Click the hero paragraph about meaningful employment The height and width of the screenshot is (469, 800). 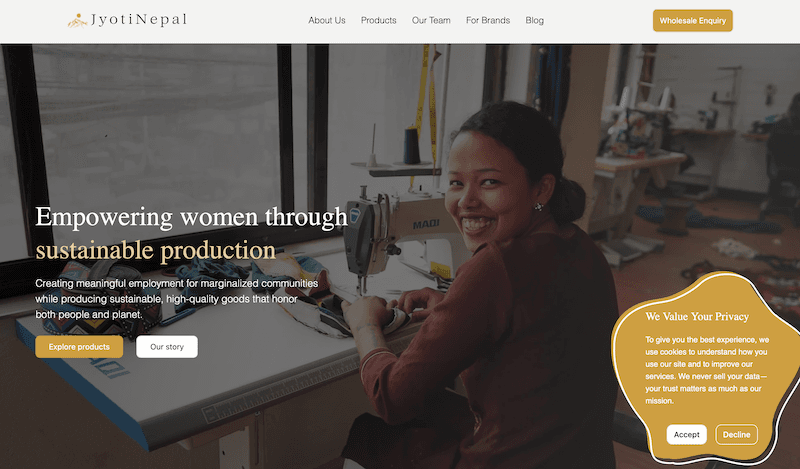(176, 299)
